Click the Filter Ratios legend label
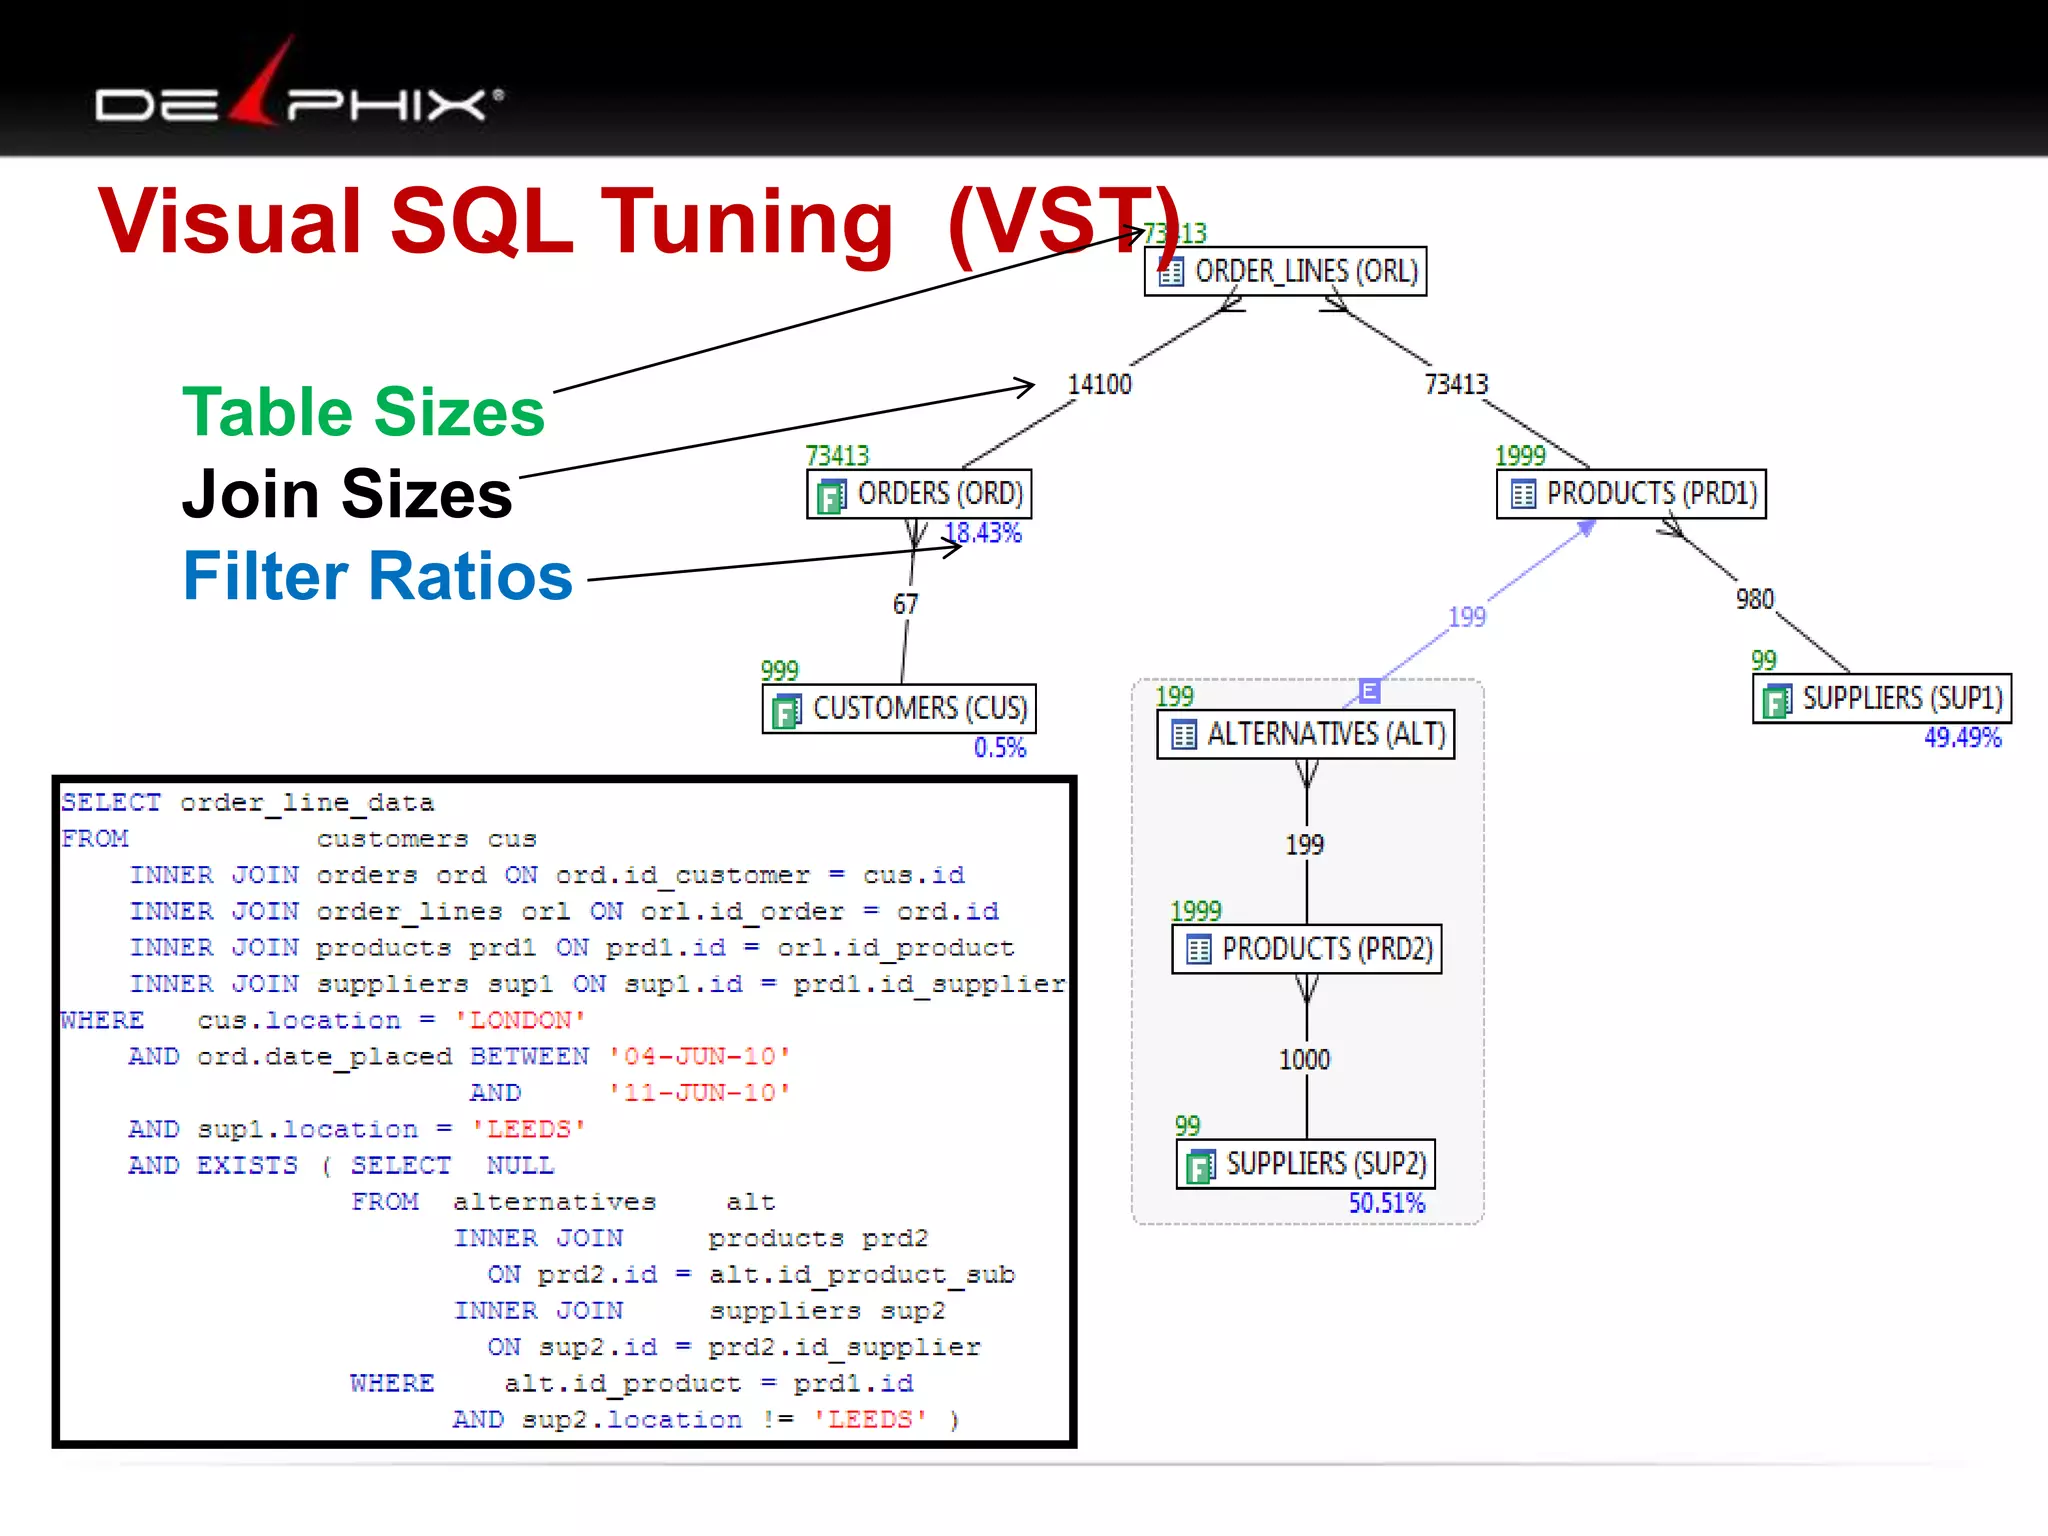Image resolution: width=2048 pixels, height=1536 pixels. [378, 577]
